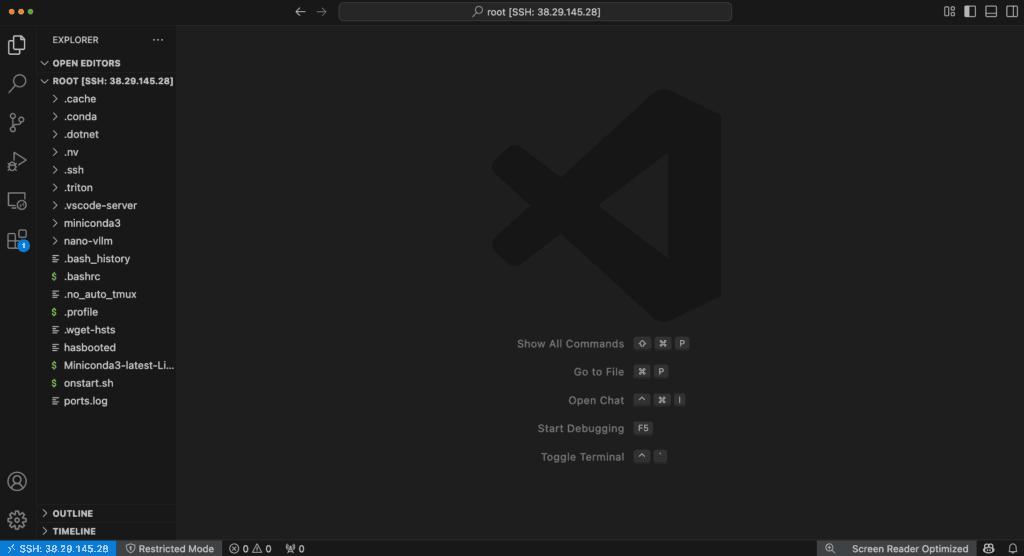Viewport: 1024px width, 556px height.
Task: Click Screen Reader Optimized status item
Action: [x=910, y=549]
